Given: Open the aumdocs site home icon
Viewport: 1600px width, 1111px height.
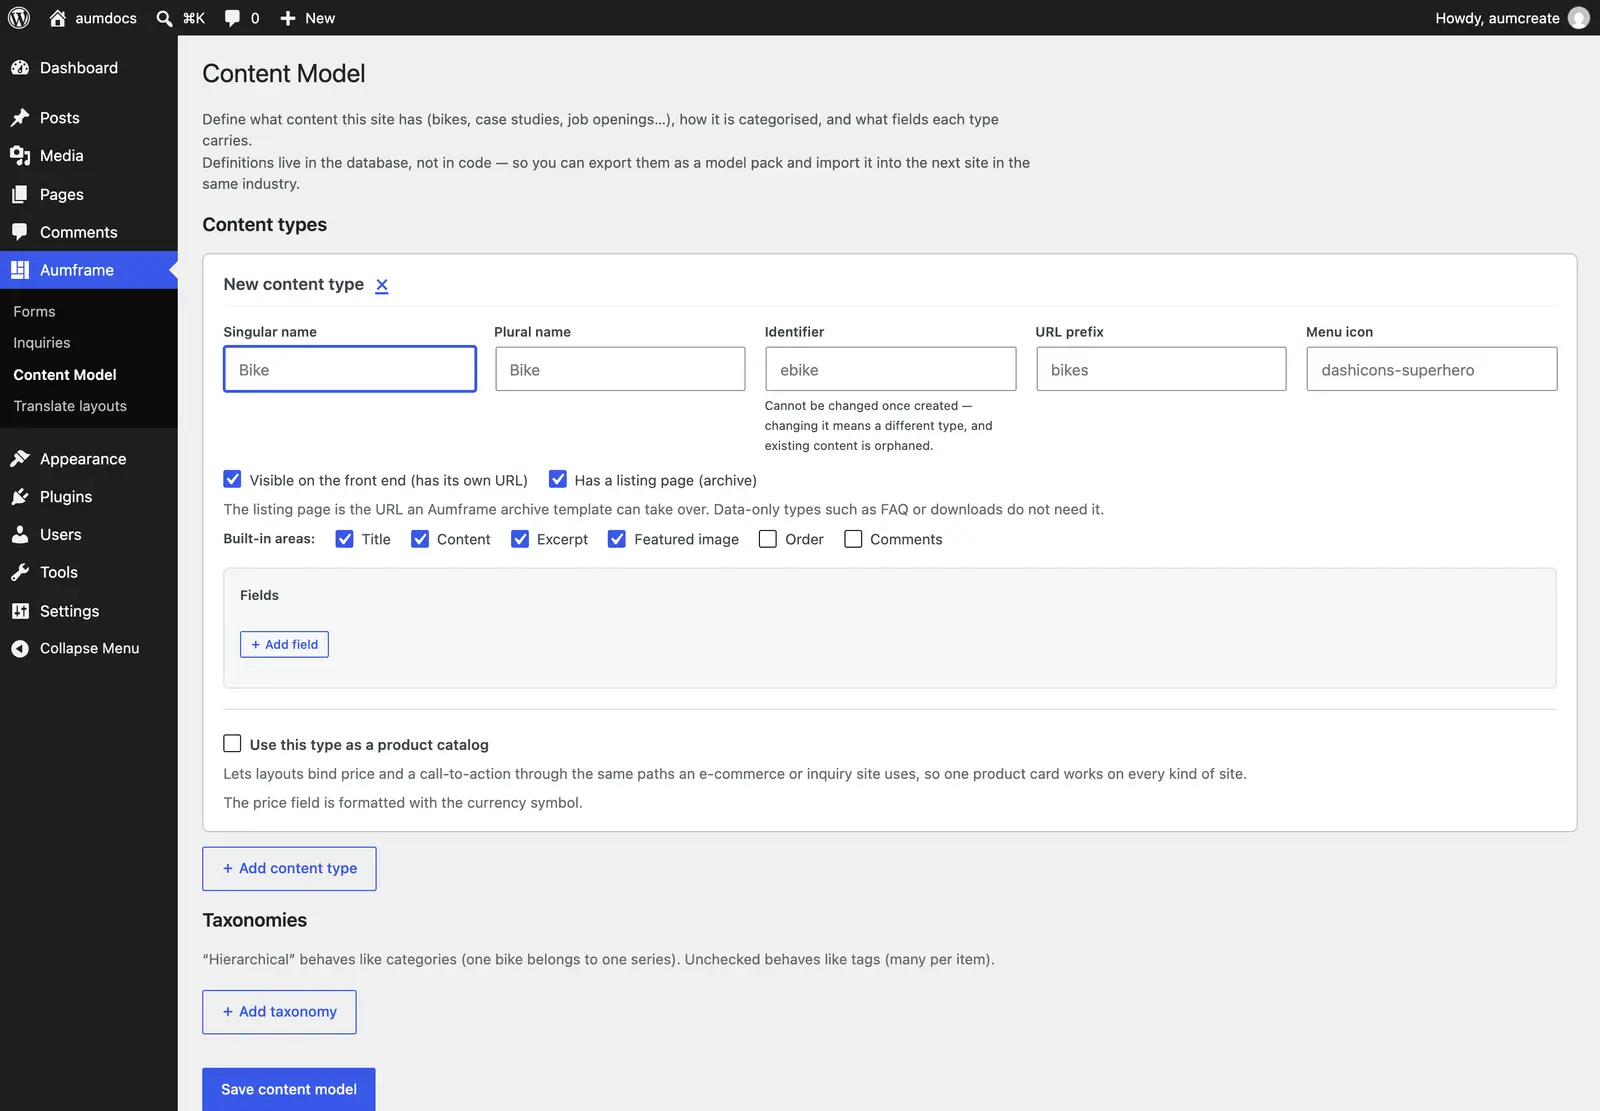Looking at the screenshot, I should (58, 18).
